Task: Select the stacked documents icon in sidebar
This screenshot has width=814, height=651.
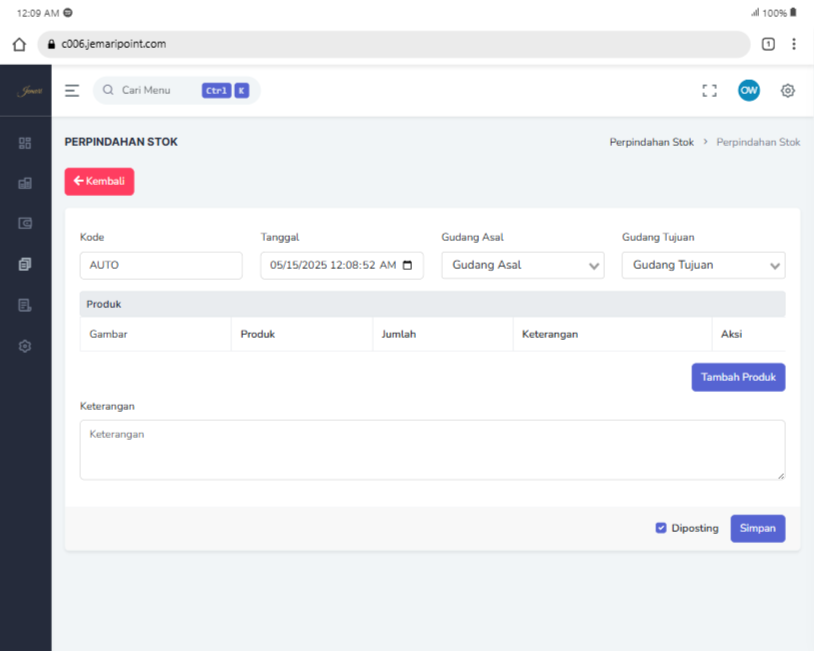Action: (x=25, y=265)
